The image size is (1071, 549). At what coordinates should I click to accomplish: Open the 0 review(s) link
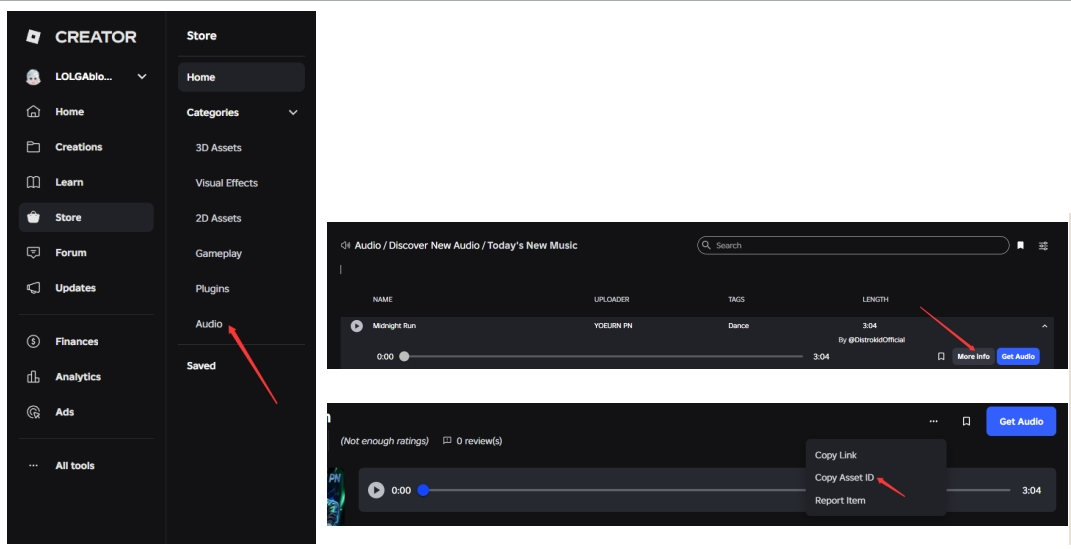click(473, 441)
